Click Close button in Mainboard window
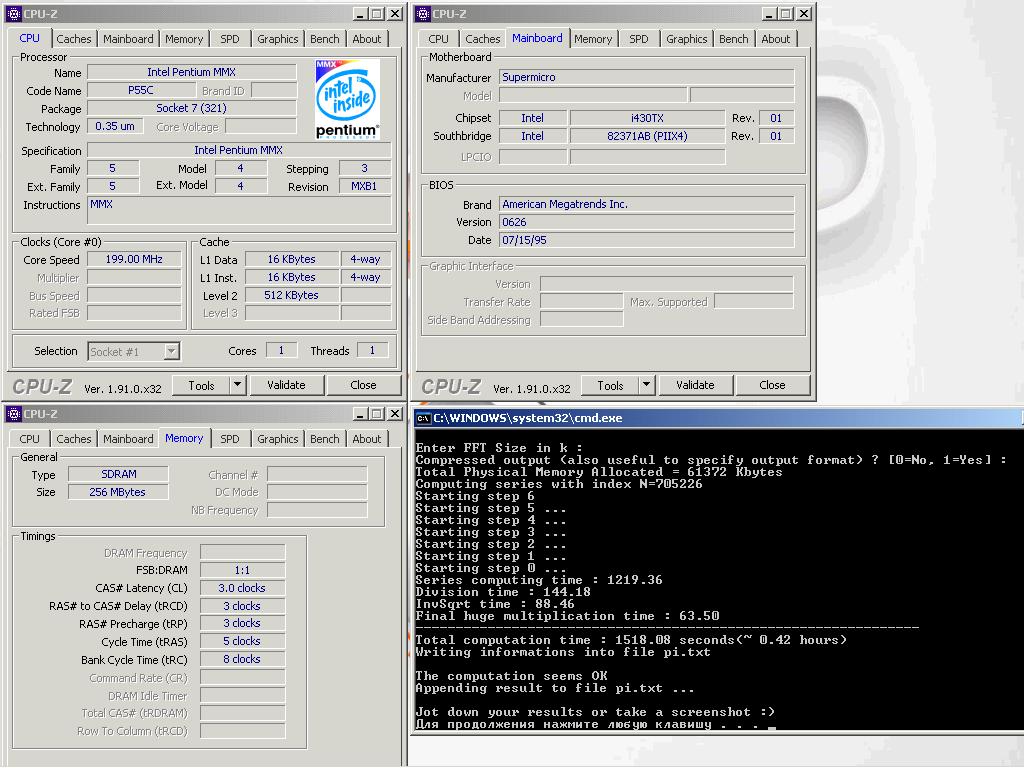 772,385
